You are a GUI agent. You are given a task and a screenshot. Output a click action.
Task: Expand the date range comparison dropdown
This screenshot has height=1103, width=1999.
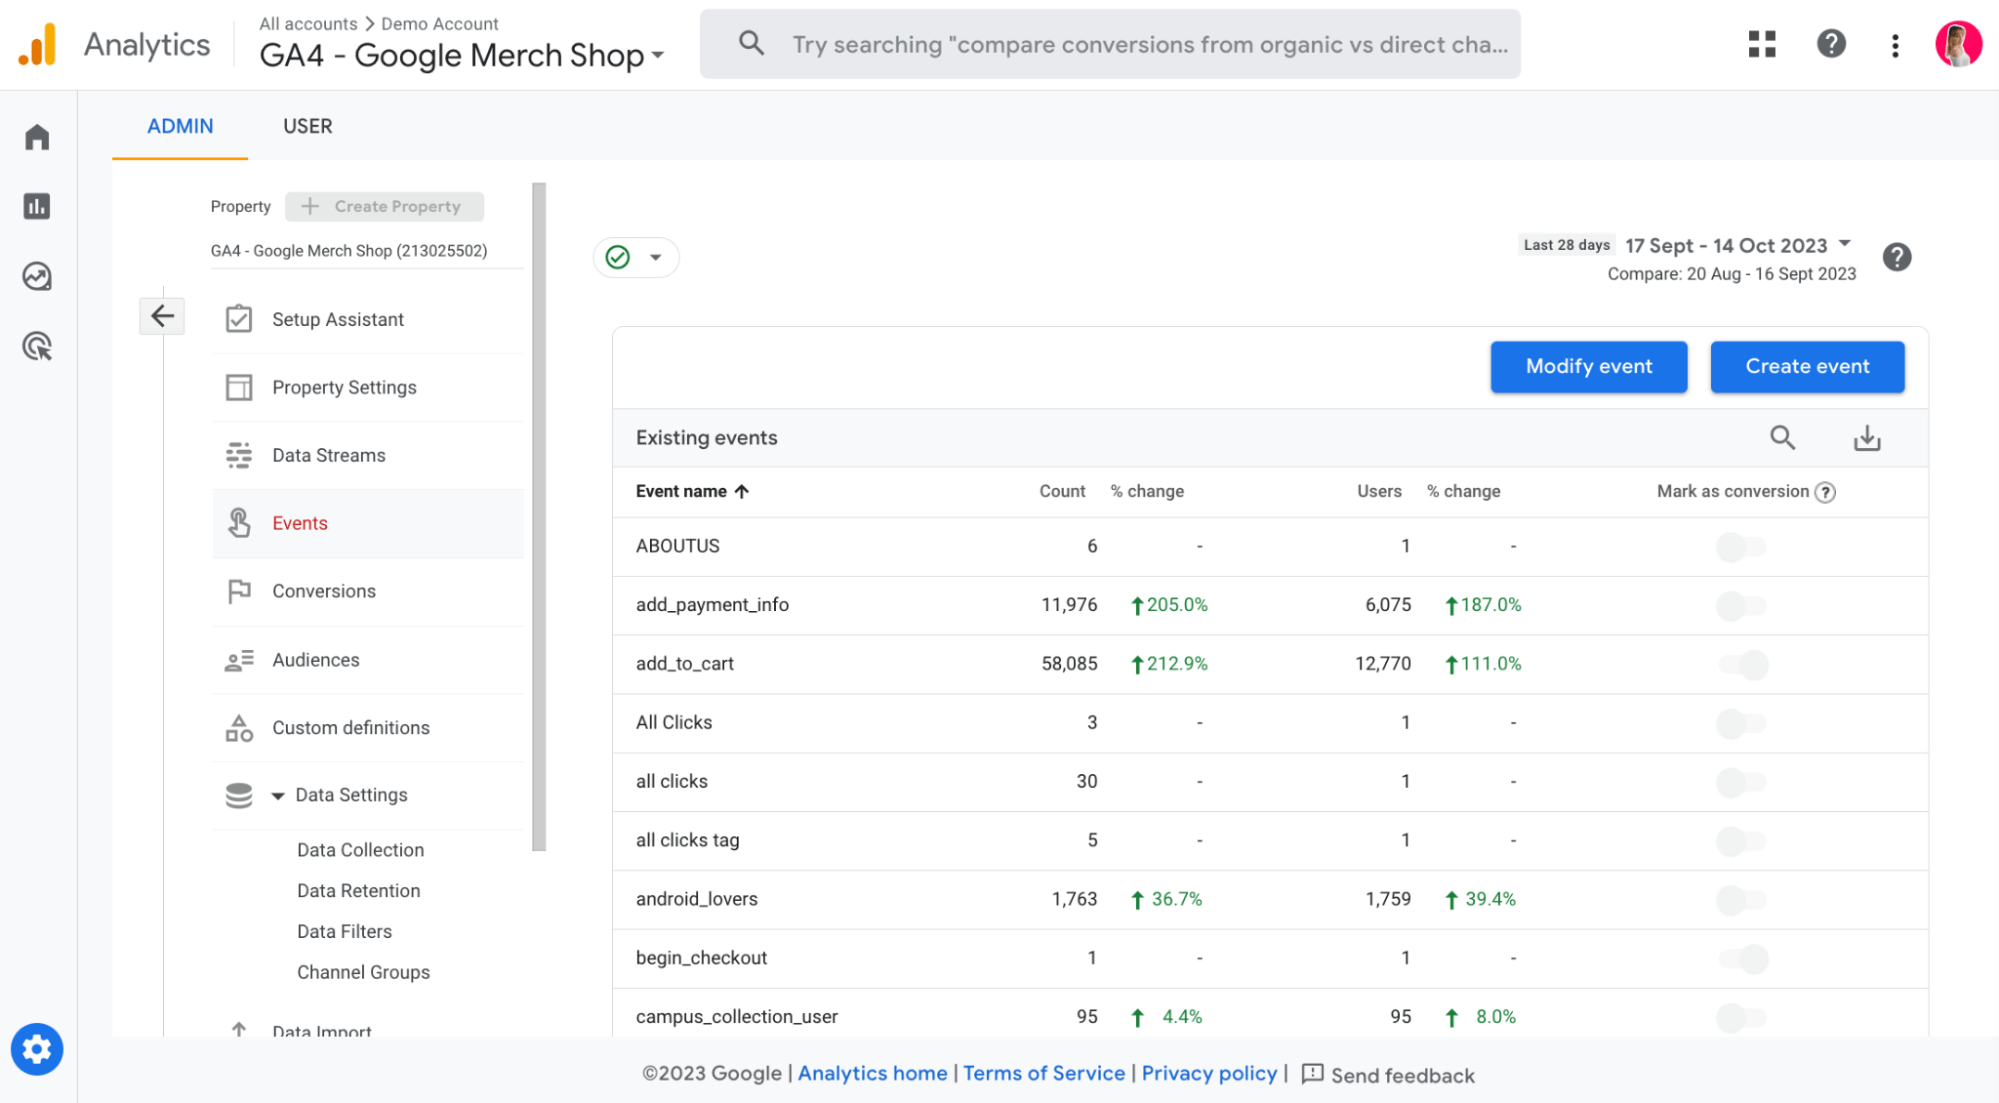tap(1841, 245)
